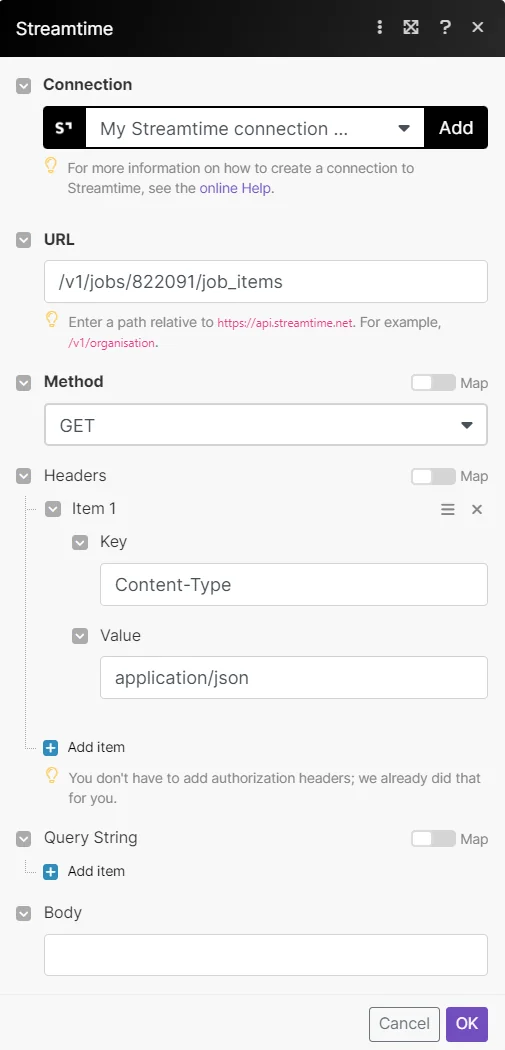Remove header Item 1 with the X icon
Screen dimensions: 505x1050
click(477, 510)
